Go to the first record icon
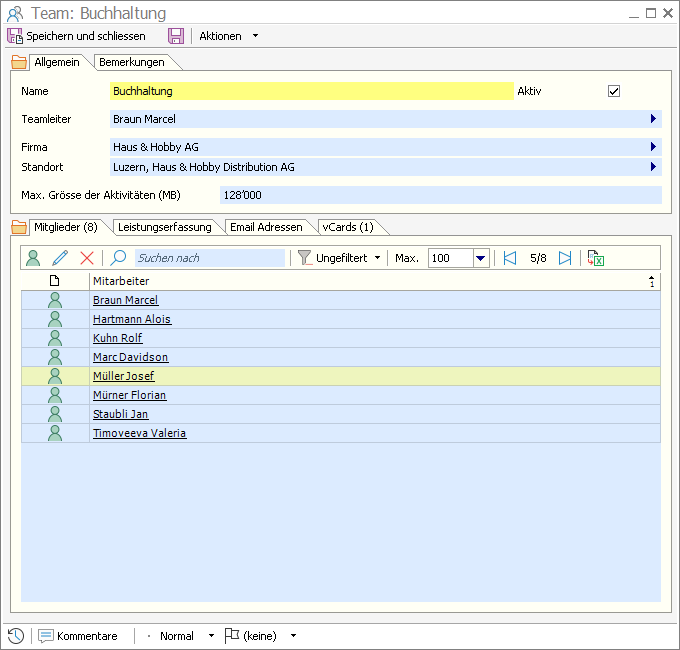 [x=510, y=258]
